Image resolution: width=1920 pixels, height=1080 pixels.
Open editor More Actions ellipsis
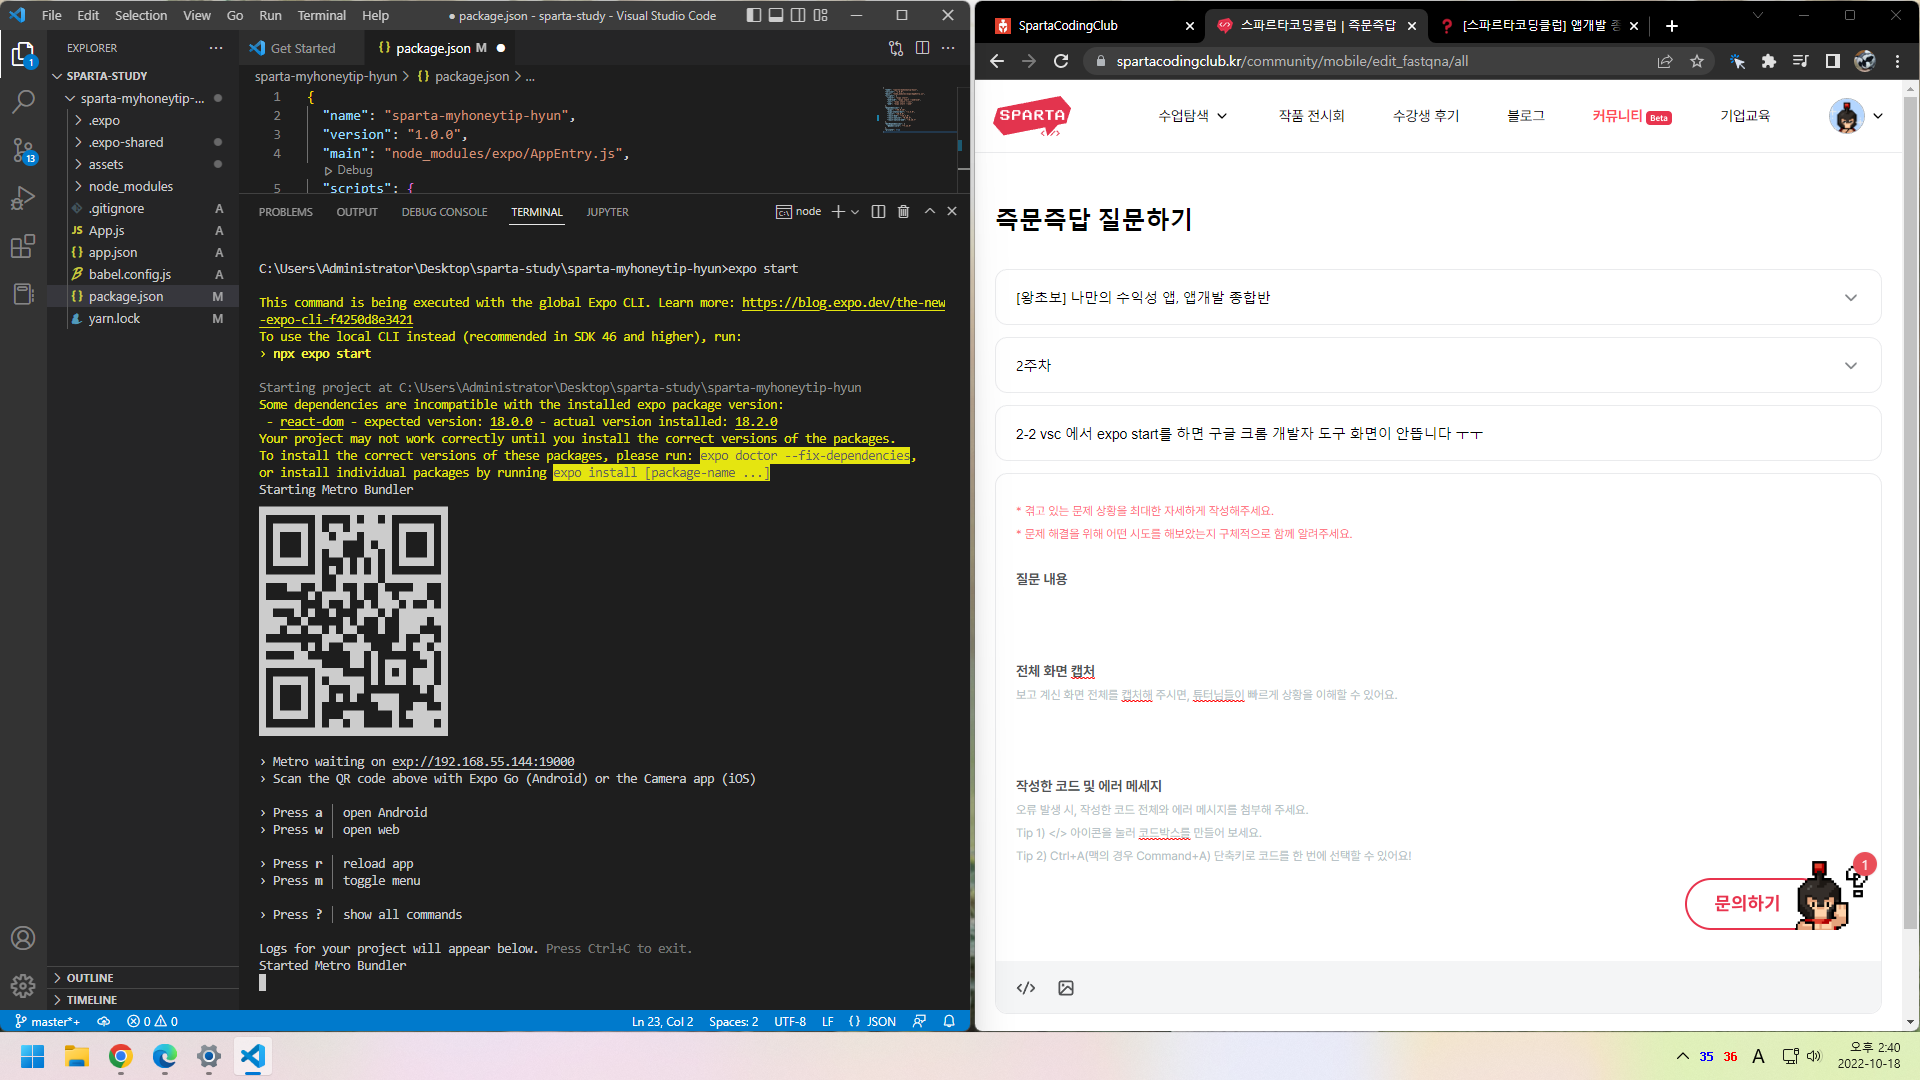pos(948,48)
